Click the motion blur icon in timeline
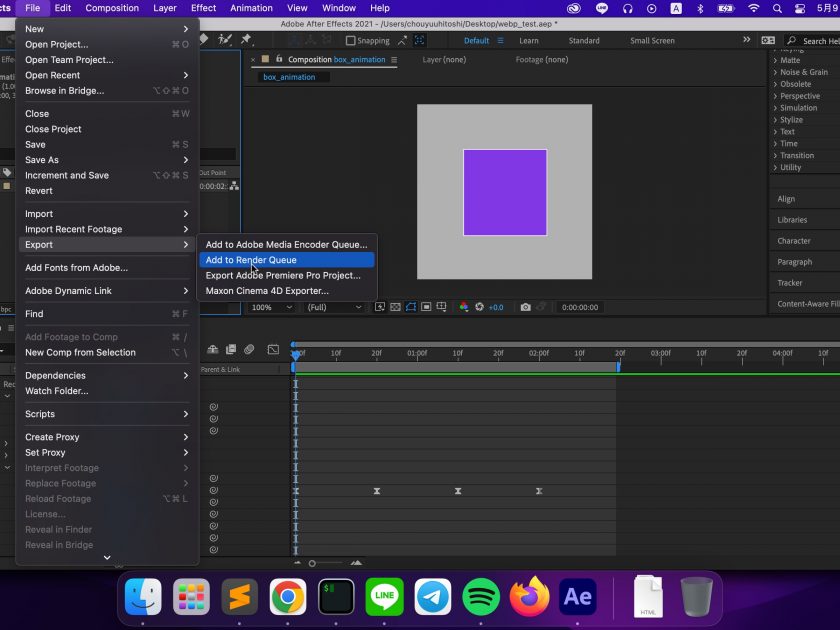The width and height of the screenshot is (840, 630). point(248,349)
